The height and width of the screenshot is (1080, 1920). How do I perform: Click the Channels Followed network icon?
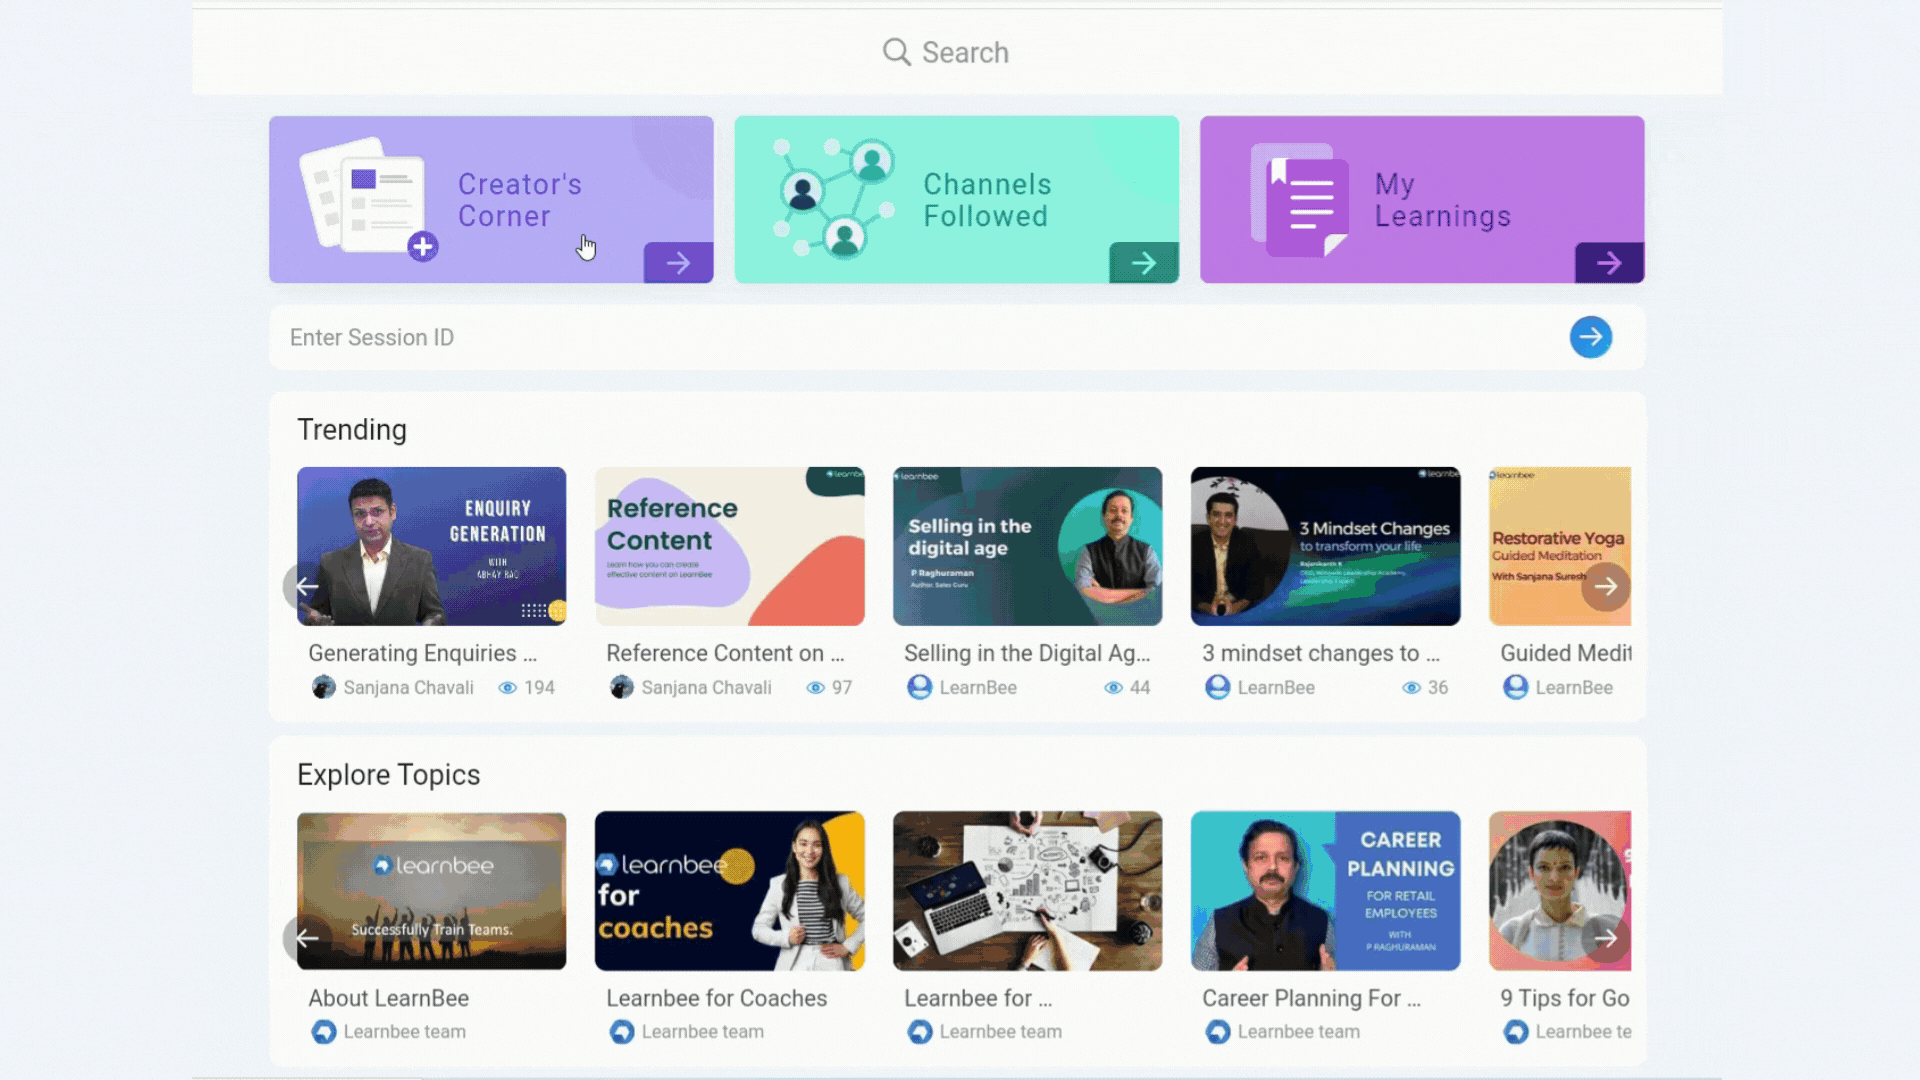click(833, 198)
